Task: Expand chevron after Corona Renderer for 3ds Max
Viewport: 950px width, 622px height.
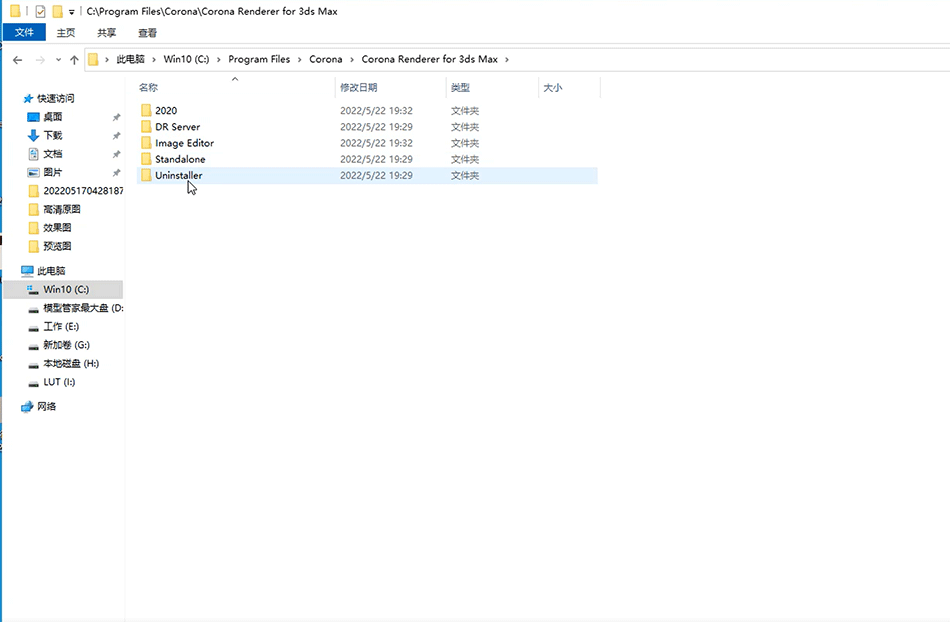Action: (507, 59)
